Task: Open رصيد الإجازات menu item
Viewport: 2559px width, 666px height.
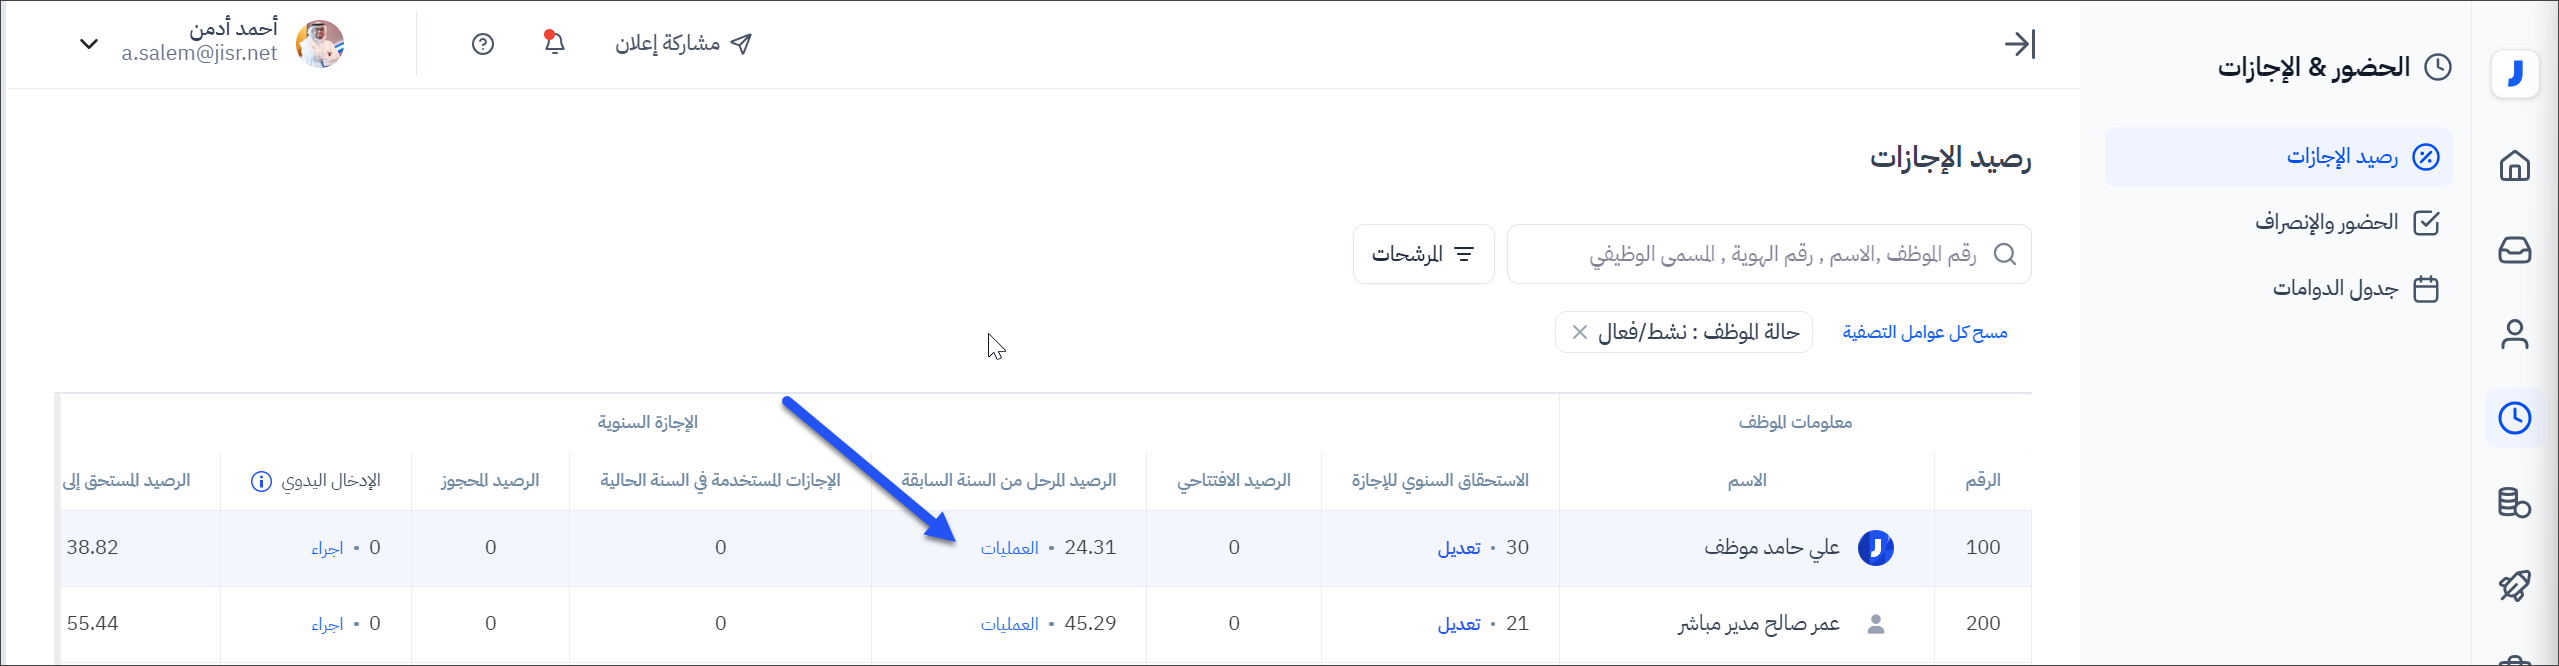Action: click(x=2341, y=157)
